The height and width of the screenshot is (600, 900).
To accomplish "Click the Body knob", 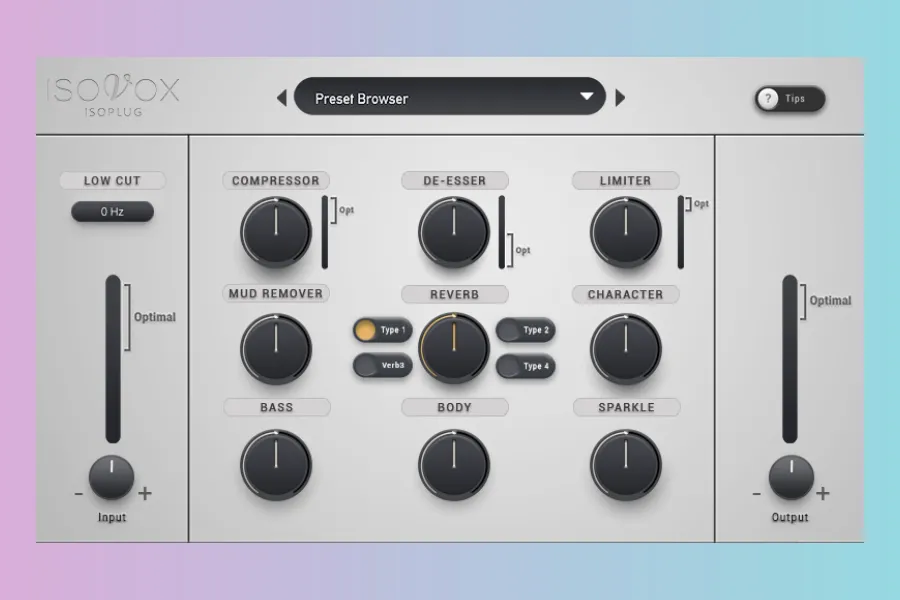I will 454,465.
